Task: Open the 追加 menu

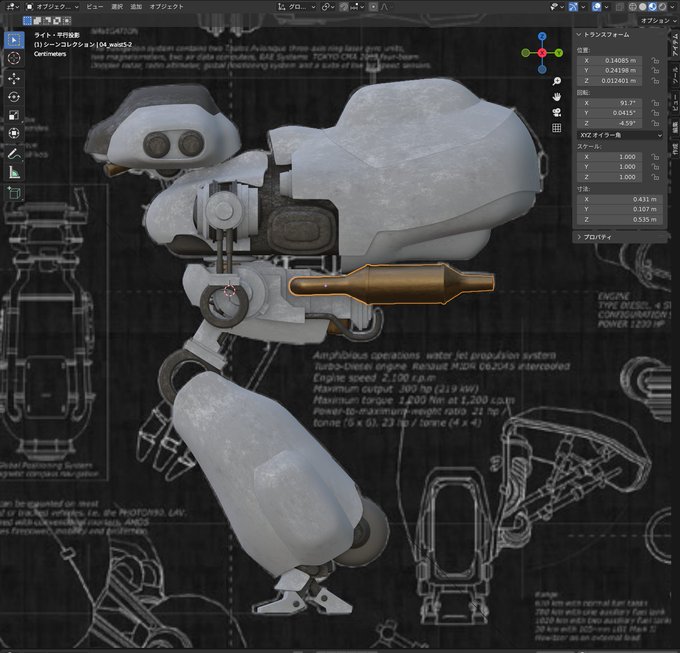Action: [x=136, y=7]
